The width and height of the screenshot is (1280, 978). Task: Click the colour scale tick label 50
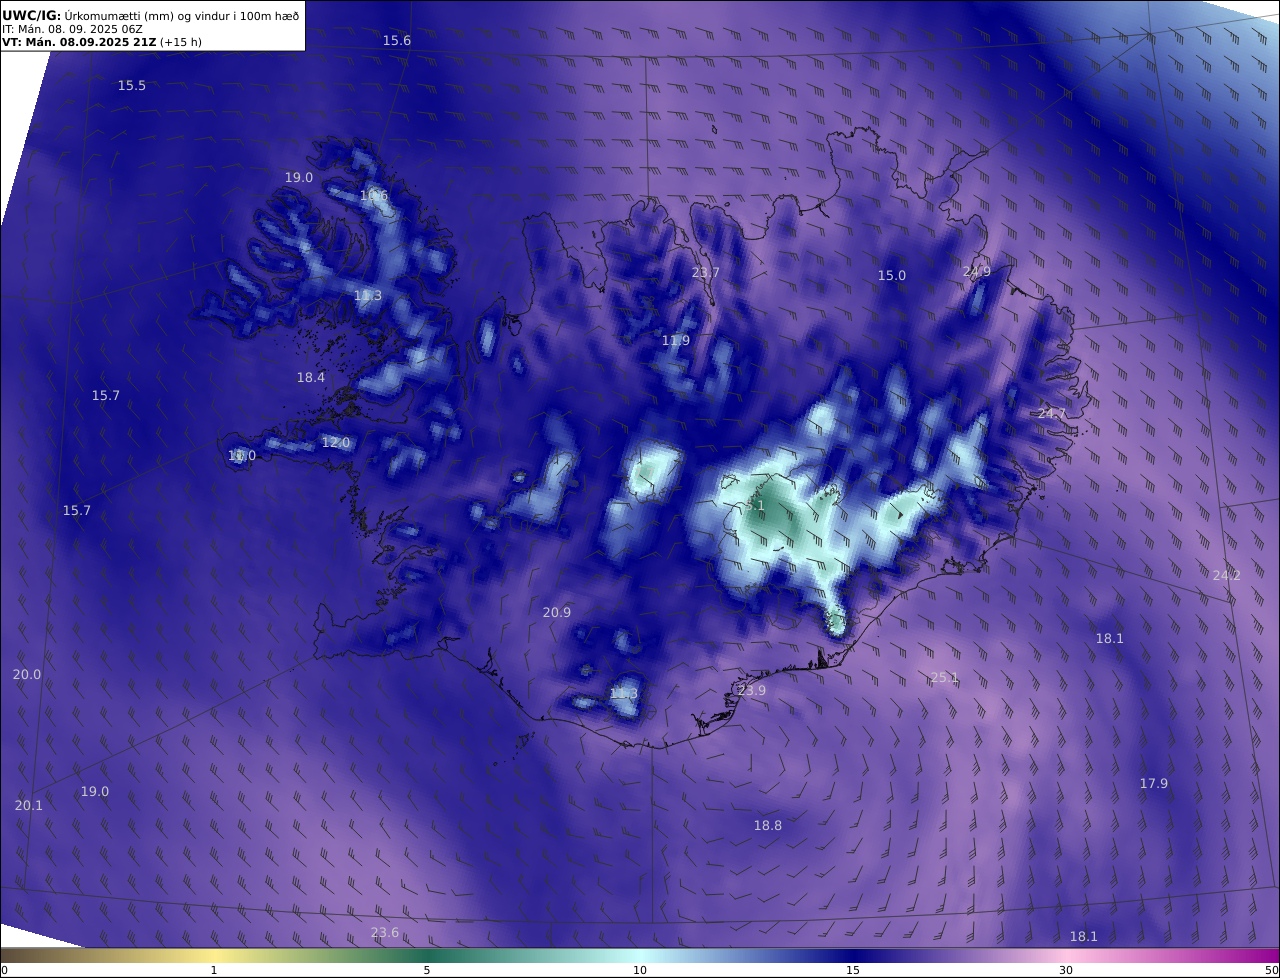click(1271, 970)
